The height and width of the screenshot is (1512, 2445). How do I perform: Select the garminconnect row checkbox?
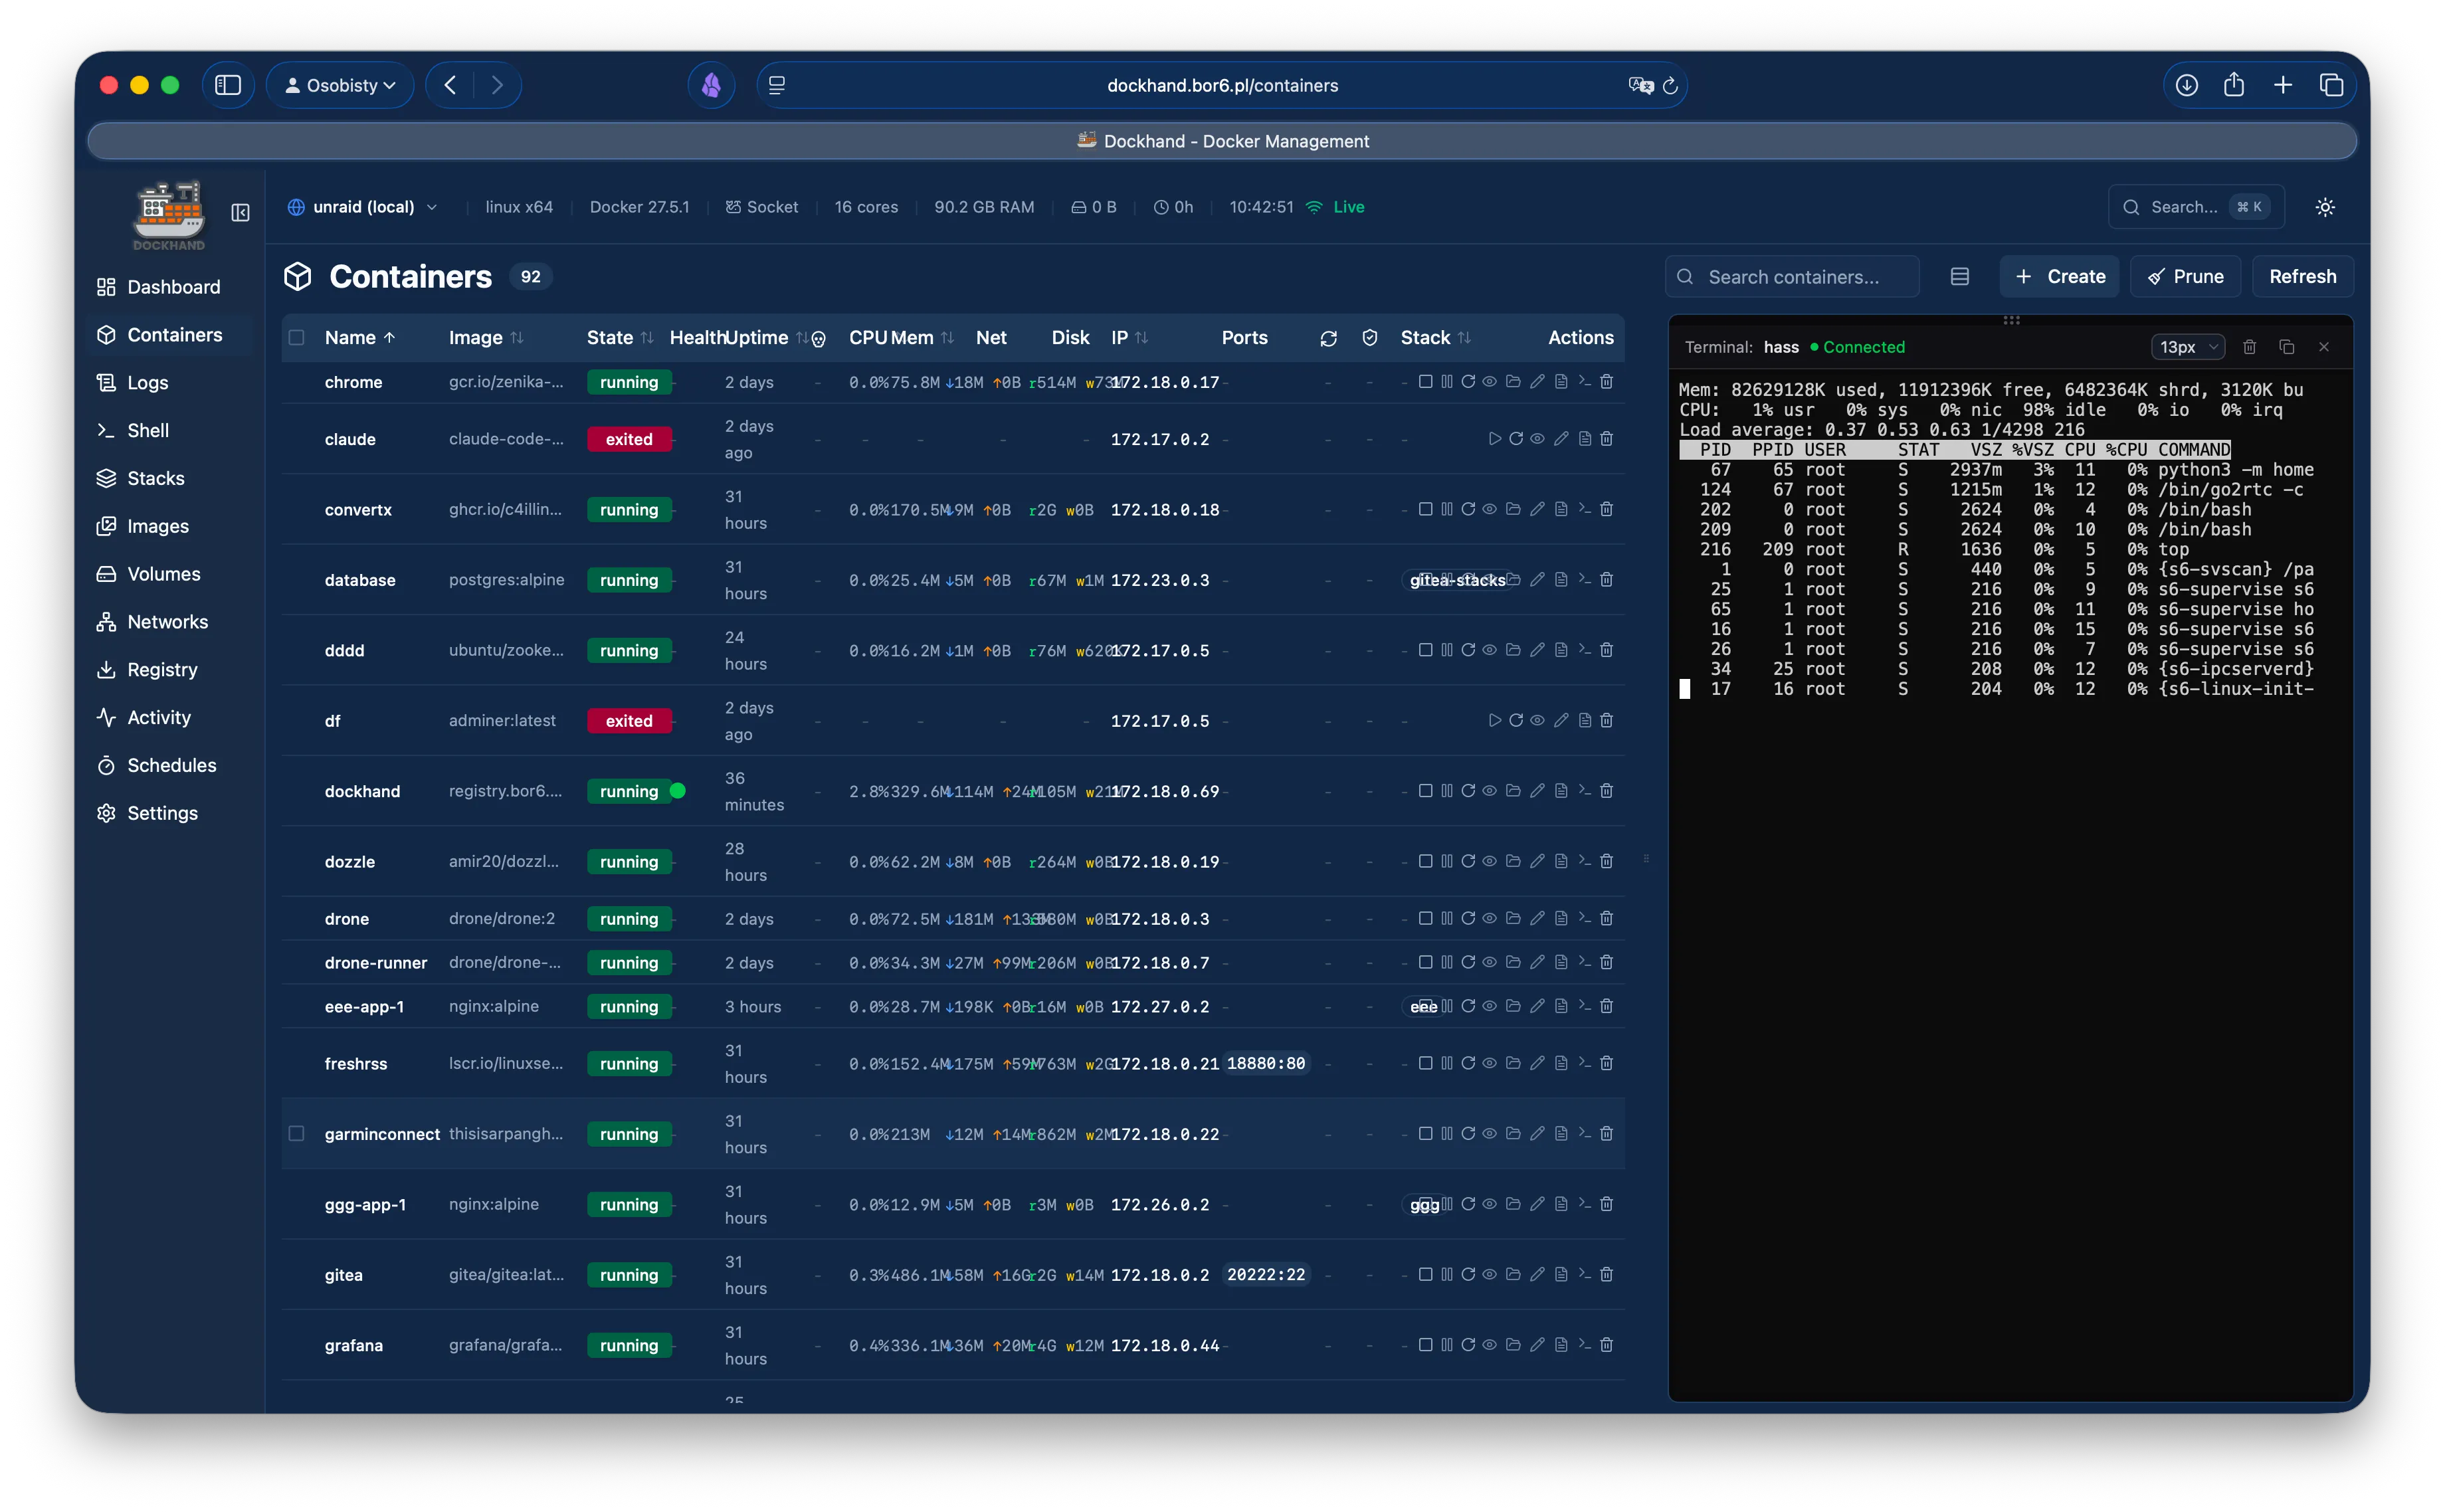pos(297,1134)
